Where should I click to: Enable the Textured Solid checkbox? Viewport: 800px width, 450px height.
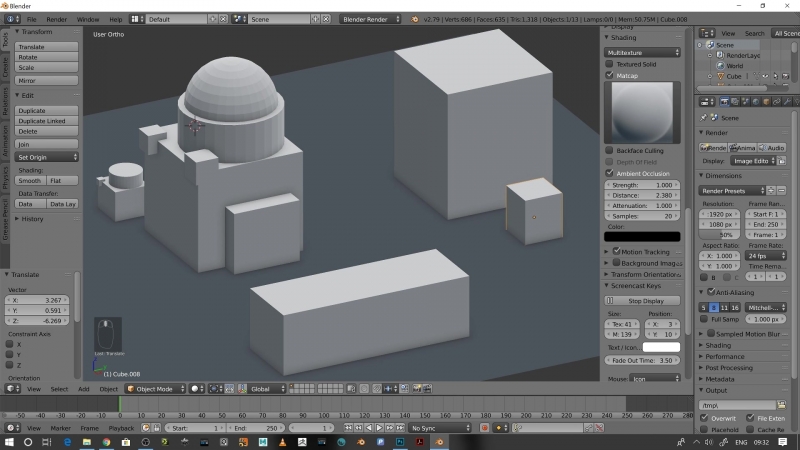coord(609,64)
